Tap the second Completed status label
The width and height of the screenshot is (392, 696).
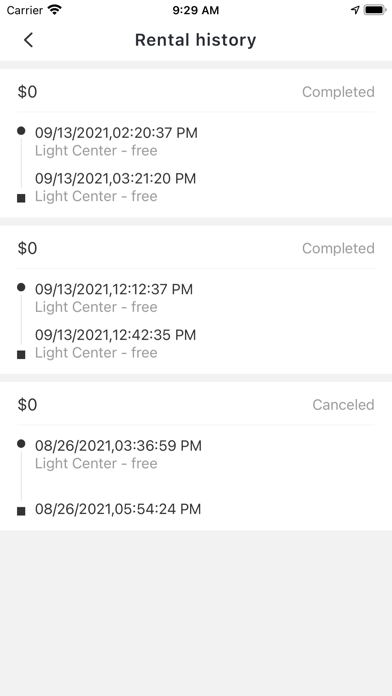(338, 248)
